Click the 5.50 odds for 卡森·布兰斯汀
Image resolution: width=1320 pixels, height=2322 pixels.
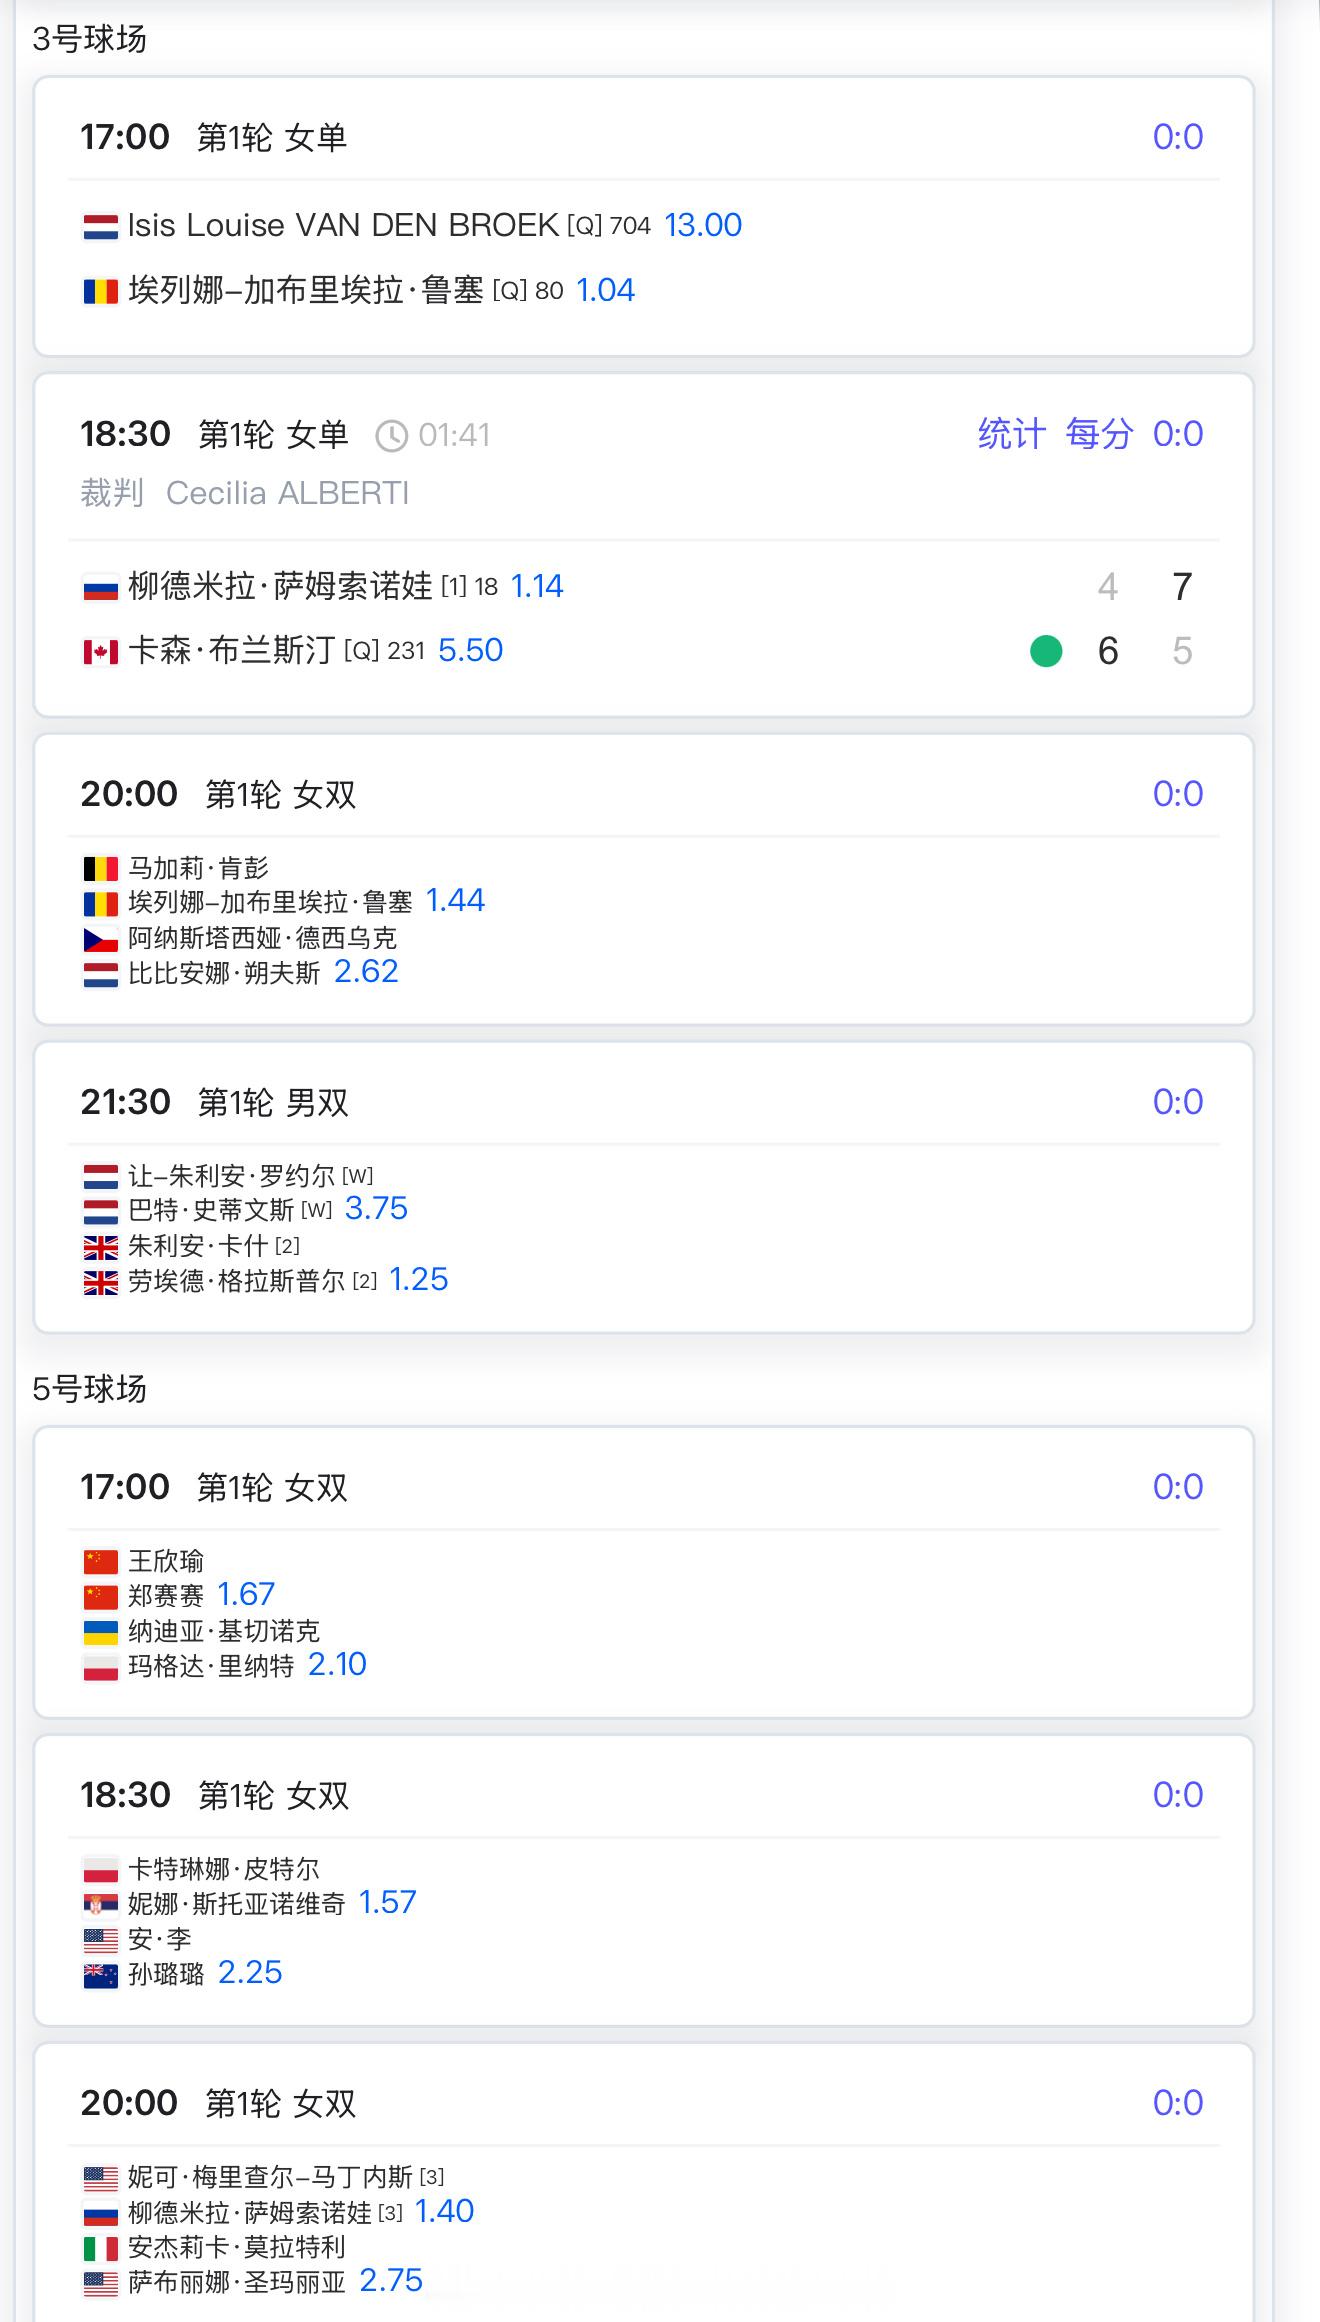coord(470,650)
